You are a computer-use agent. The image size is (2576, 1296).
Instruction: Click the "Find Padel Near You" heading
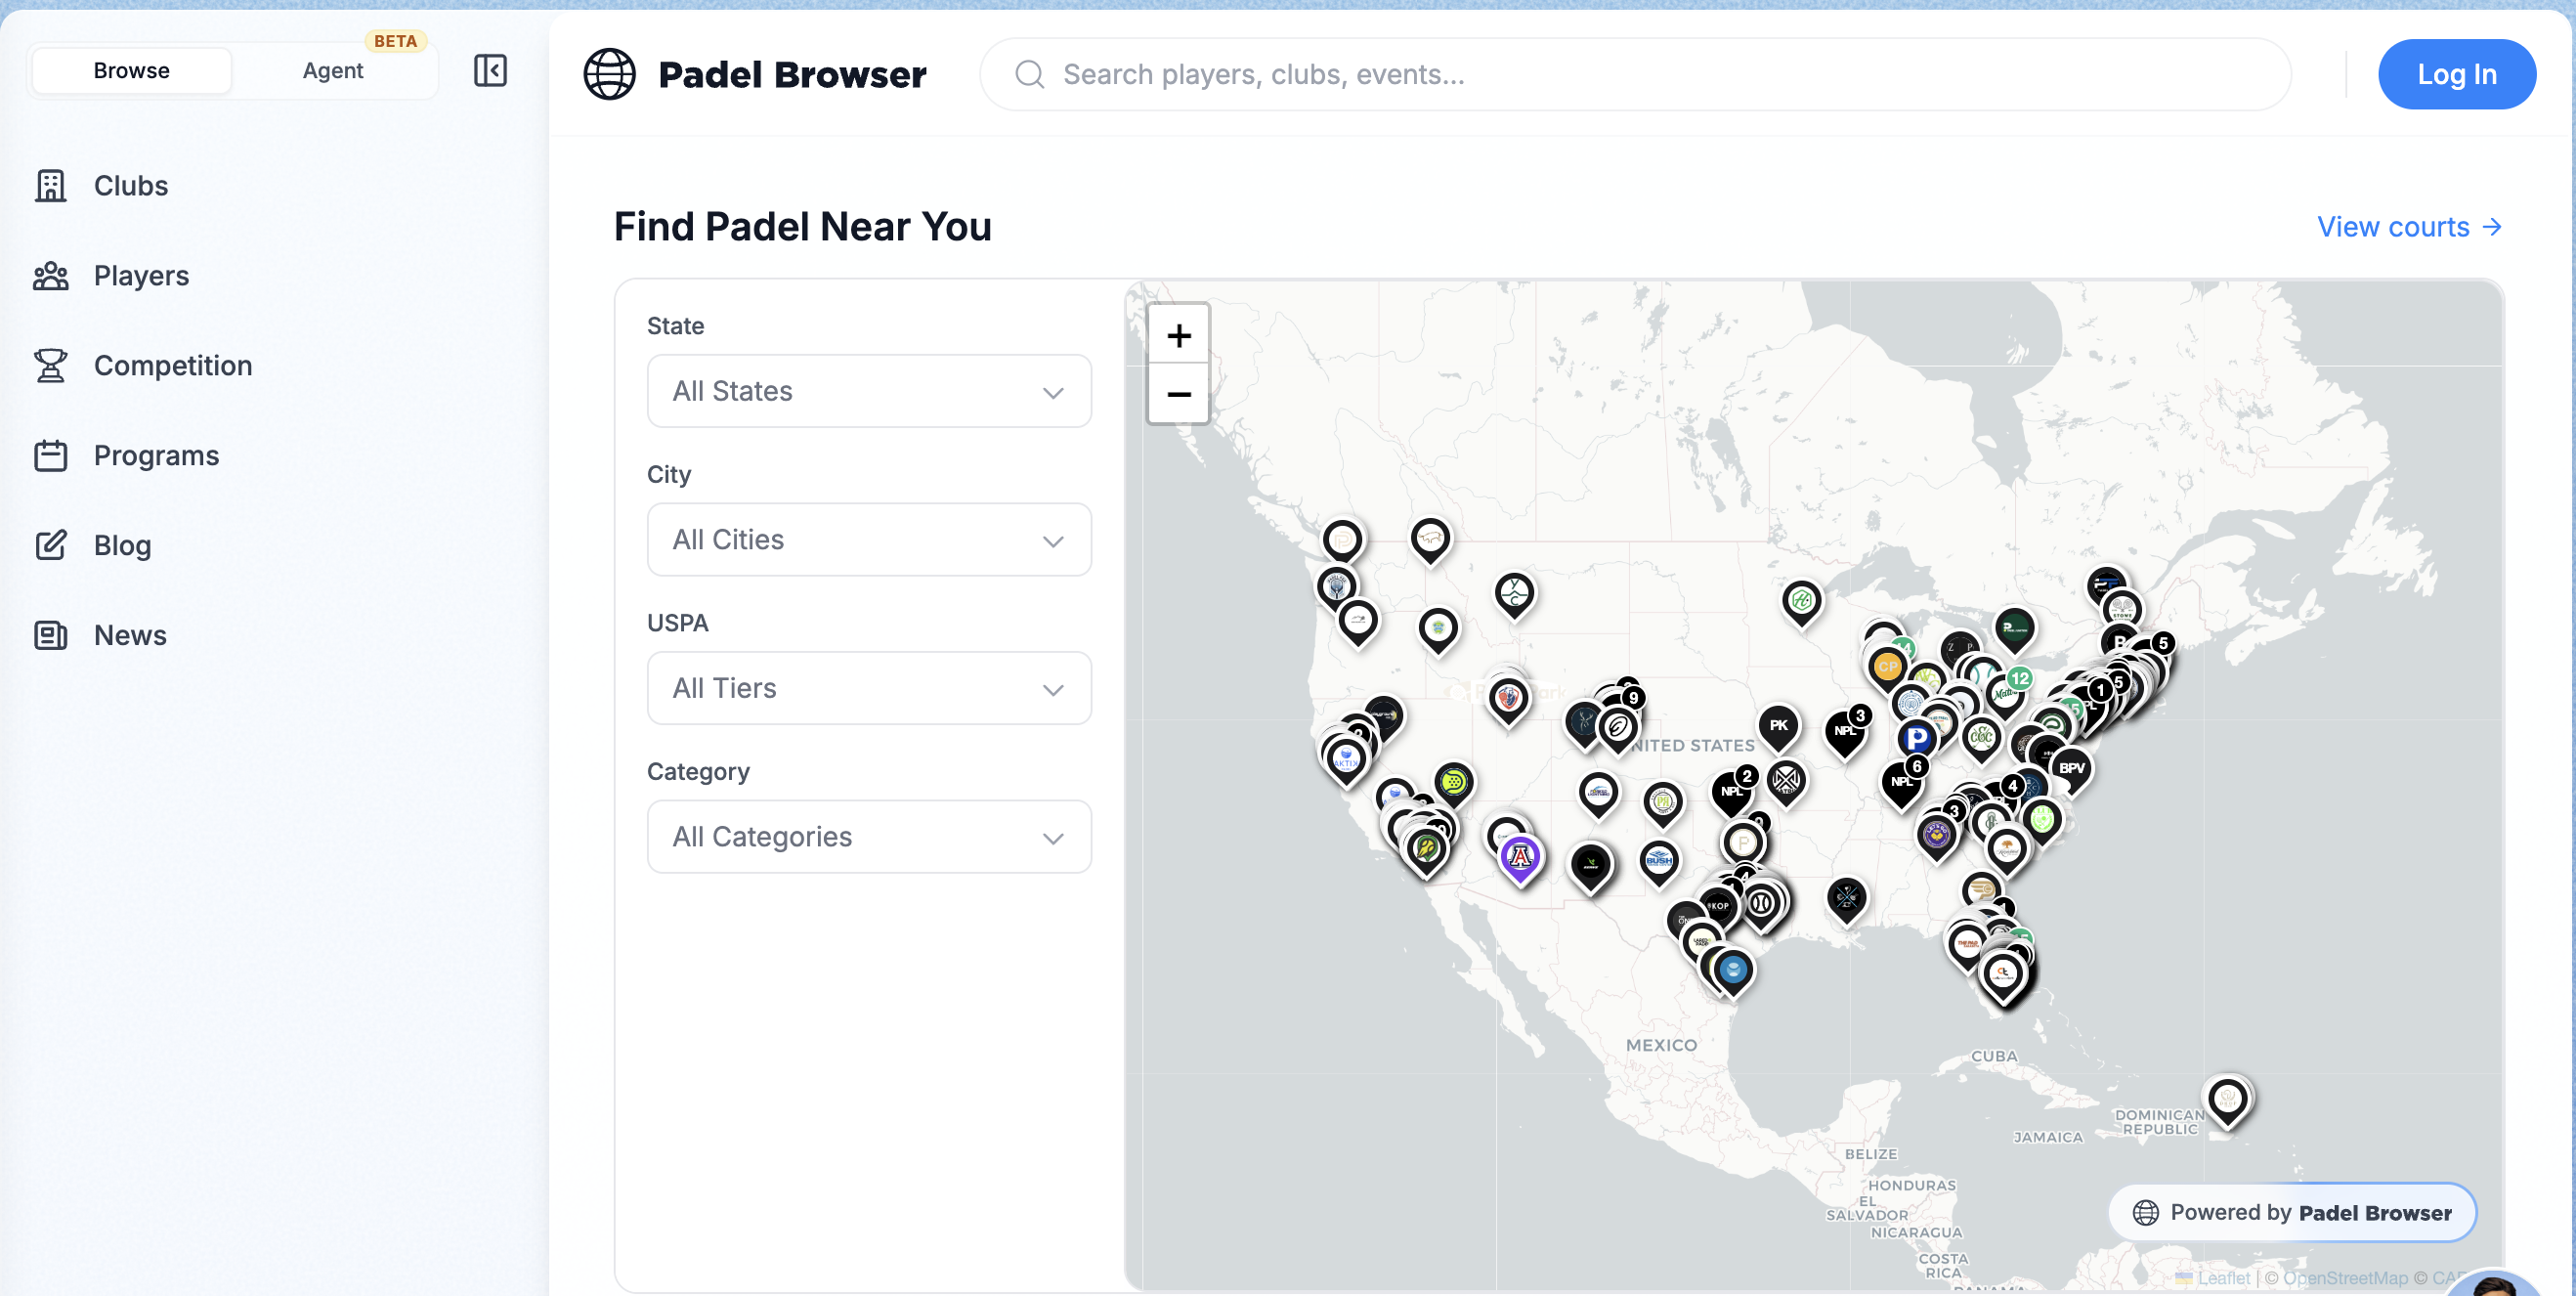coord(802,227)
